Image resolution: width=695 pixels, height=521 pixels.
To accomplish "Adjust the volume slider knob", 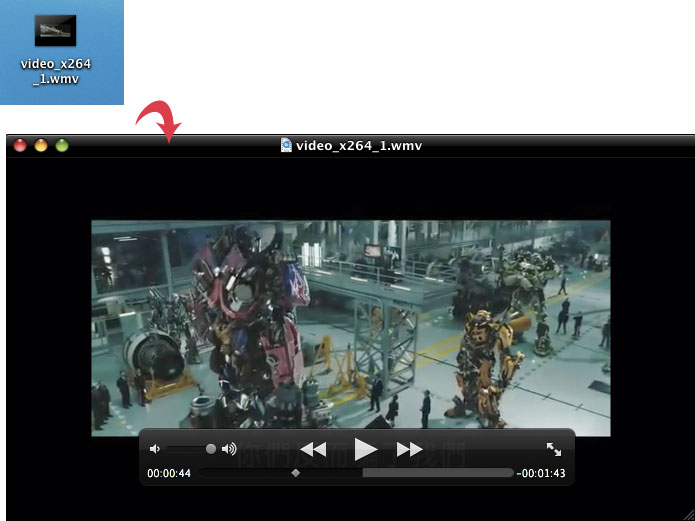I will (211, 449).
